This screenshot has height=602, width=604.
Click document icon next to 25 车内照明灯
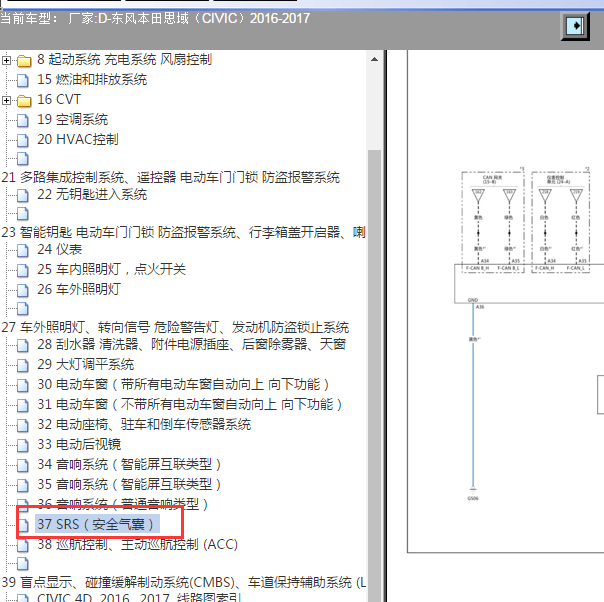tap(23, 270)
